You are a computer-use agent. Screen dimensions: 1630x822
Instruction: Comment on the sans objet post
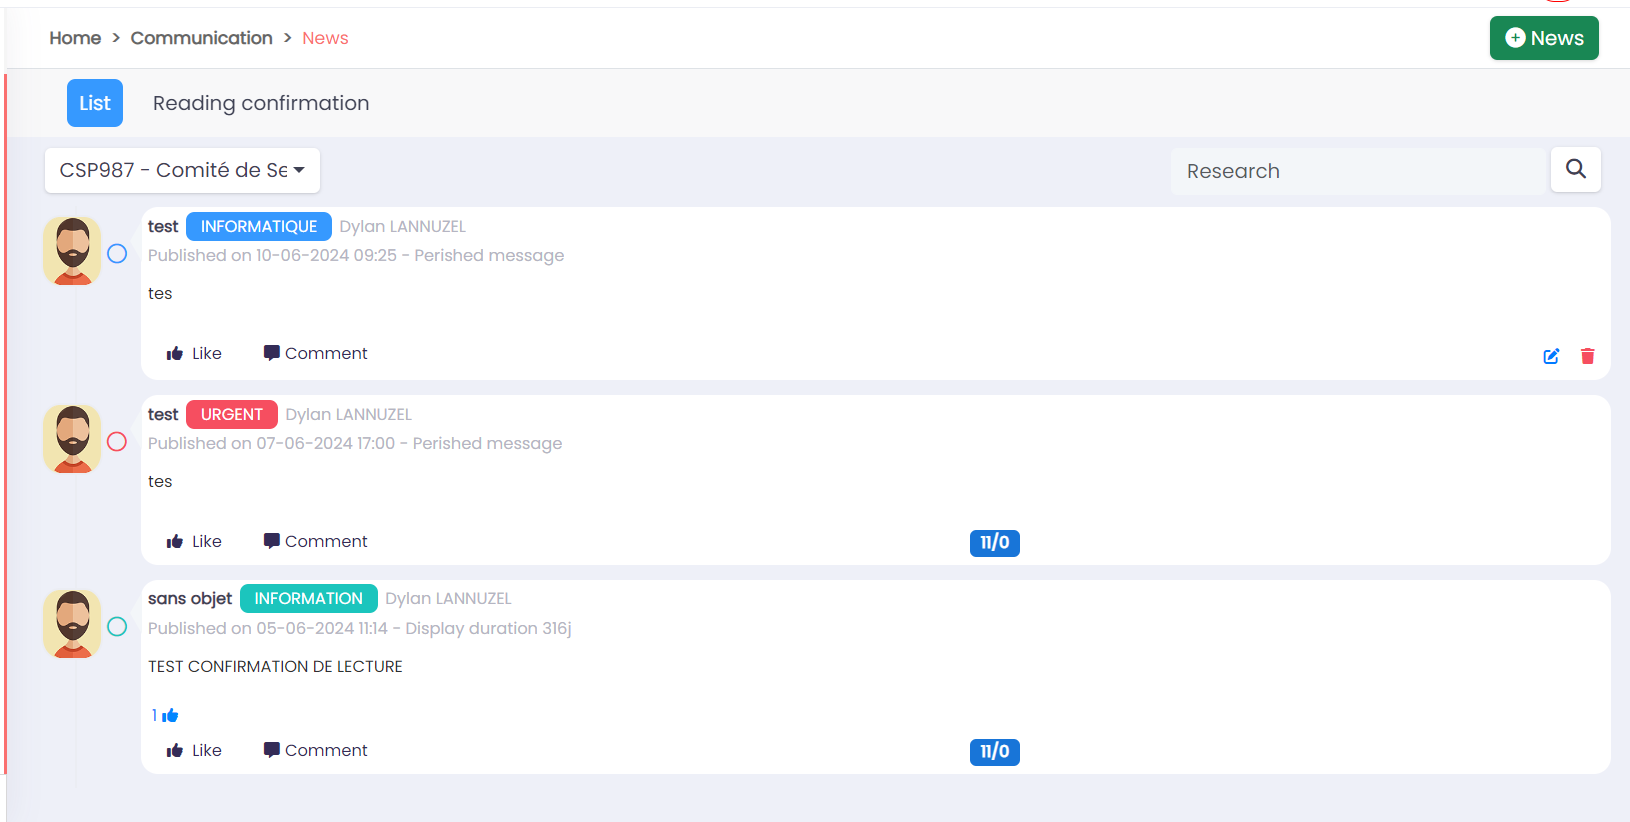(x=315, y=750)
